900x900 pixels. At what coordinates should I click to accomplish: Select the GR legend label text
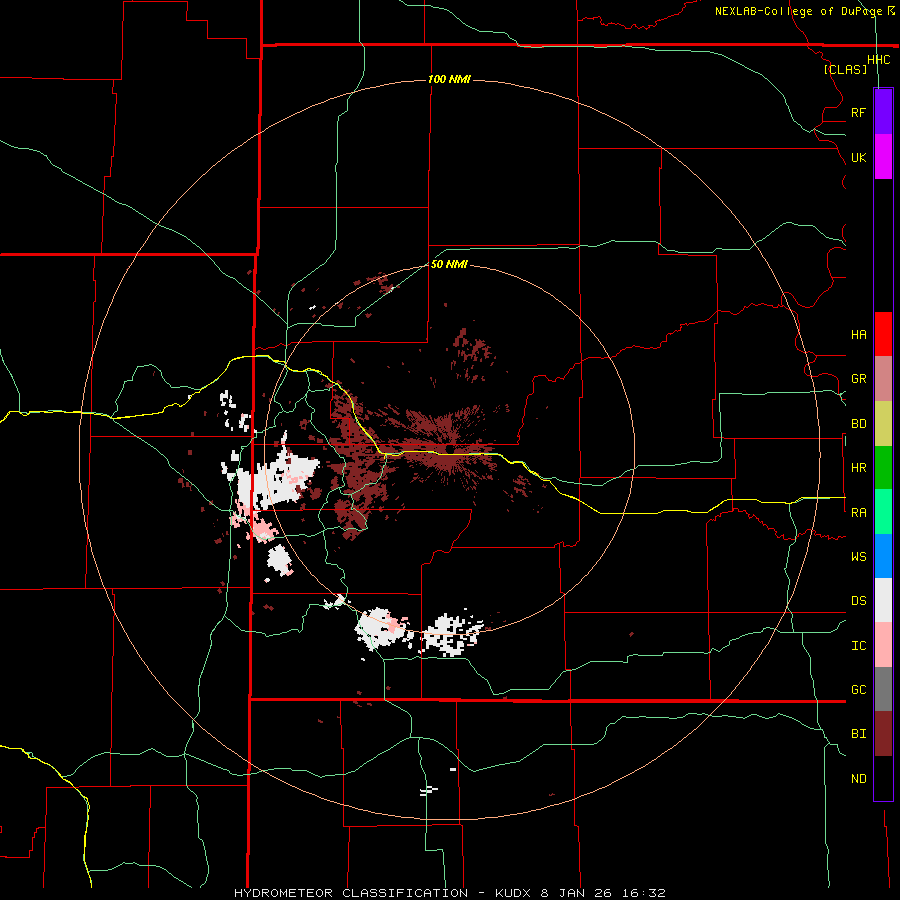pos(858,379)
